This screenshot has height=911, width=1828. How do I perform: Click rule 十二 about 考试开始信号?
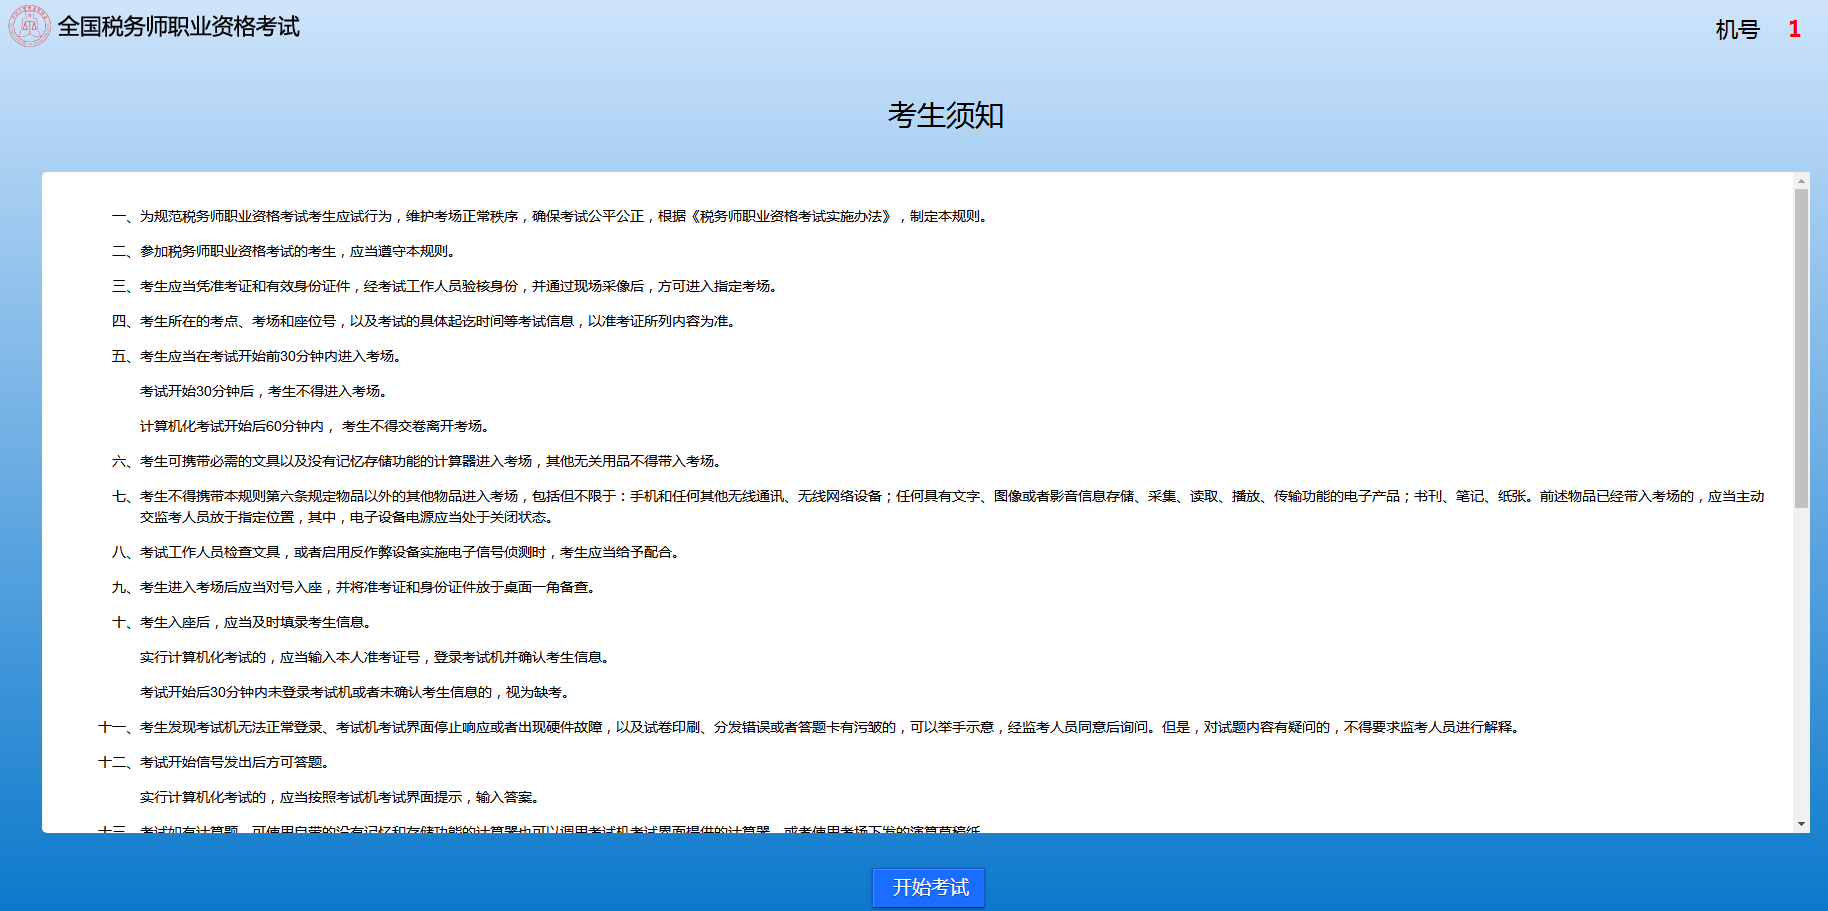click(x=215, y=763)
